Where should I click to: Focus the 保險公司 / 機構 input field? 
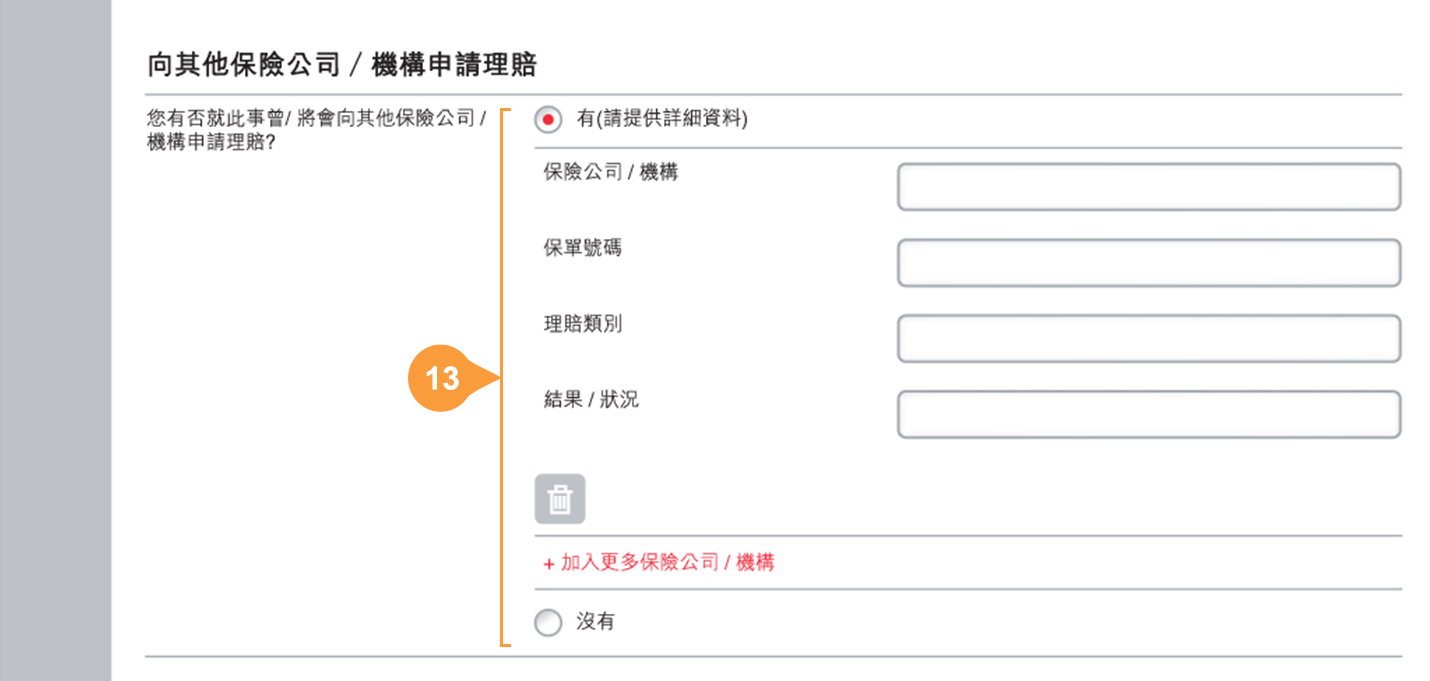[x=1149, y=187]
